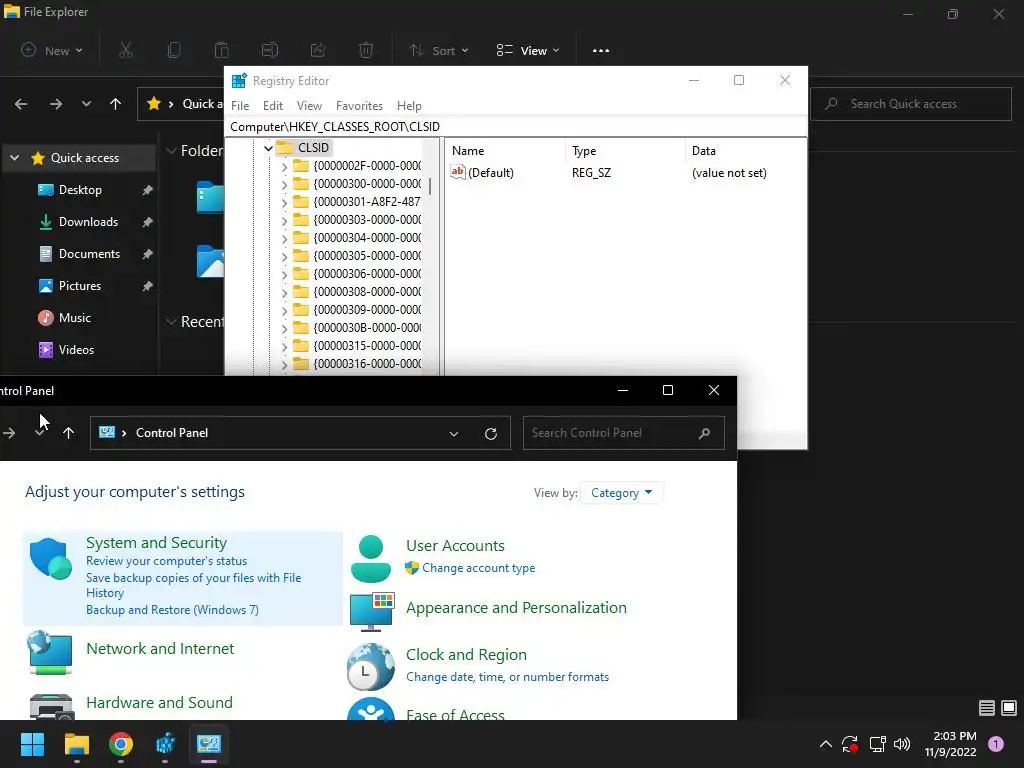The width and height of the screenshot is (1024, 768).
Task: Click the Clock and Region globe icon
Action: pos(371,667)
